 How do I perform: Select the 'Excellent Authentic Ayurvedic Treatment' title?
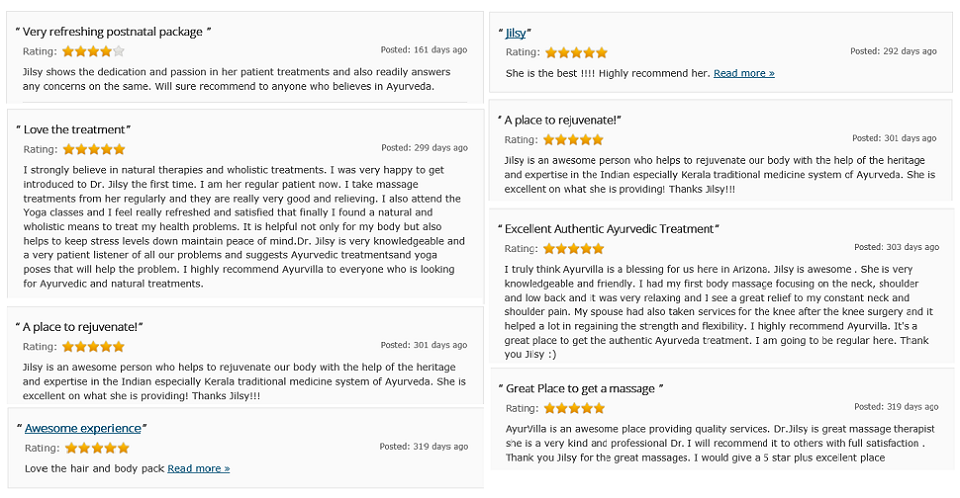[x=609, y=228]
